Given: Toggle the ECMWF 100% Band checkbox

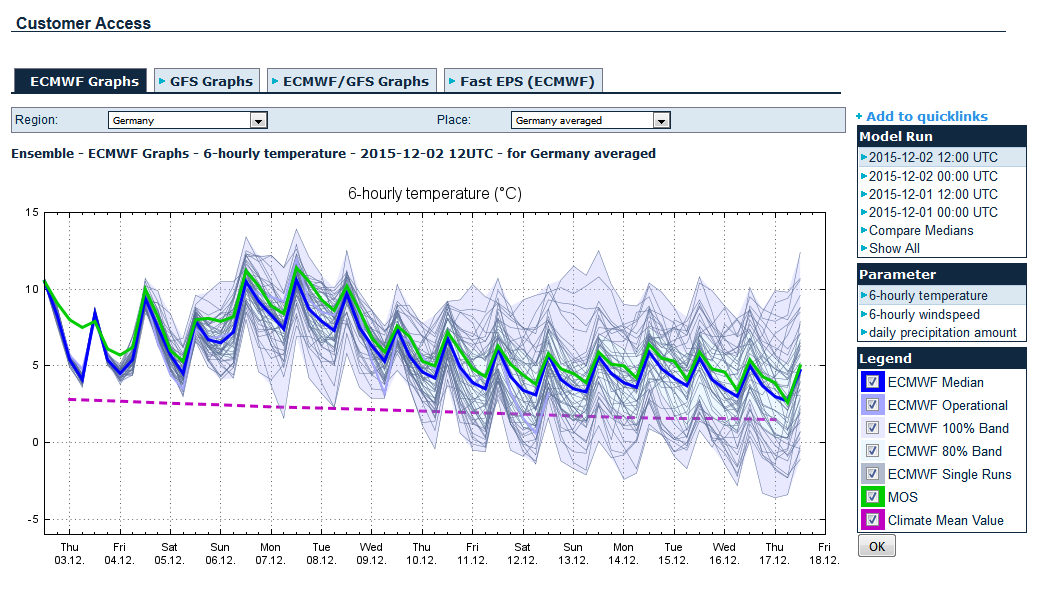Looking at the screenshot, I should (873, 428).
